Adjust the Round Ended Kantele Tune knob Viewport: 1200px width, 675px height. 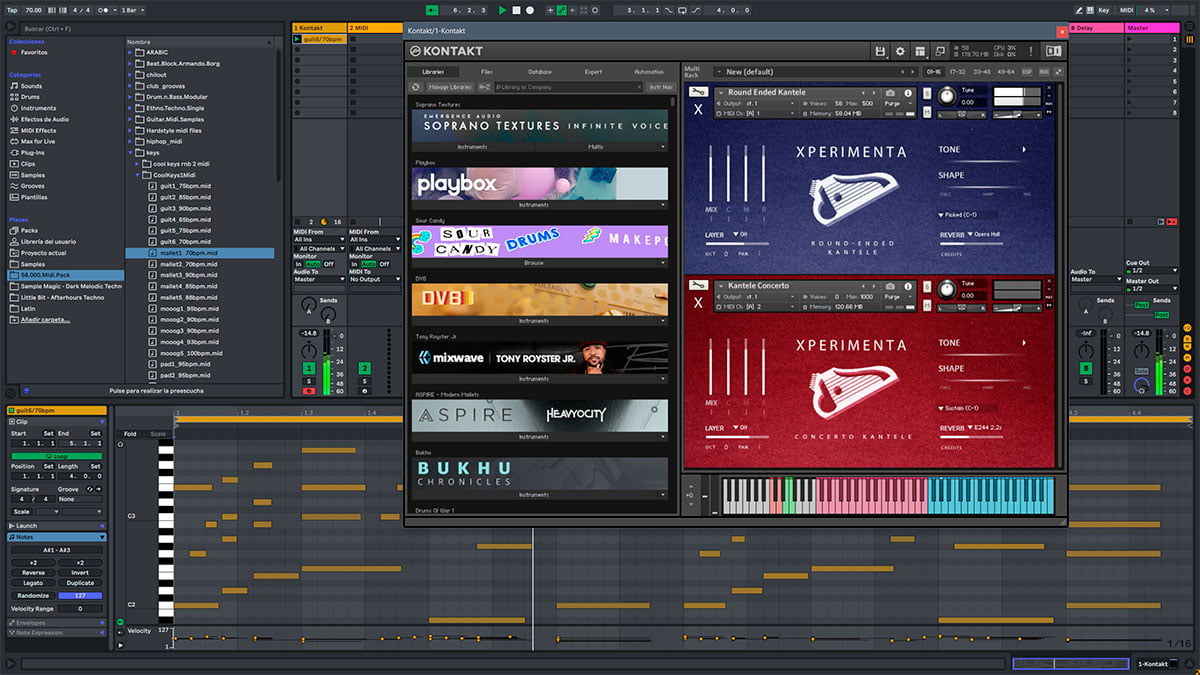pyautogui.click(x=946, y=95)
